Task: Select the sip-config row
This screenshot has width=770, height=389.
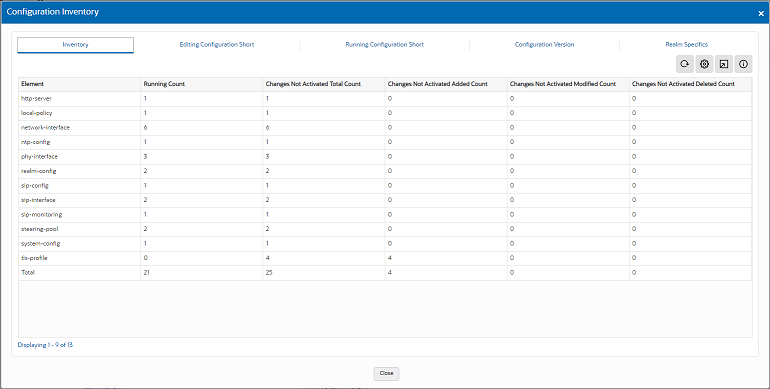Action: click(x=385, y=186)
